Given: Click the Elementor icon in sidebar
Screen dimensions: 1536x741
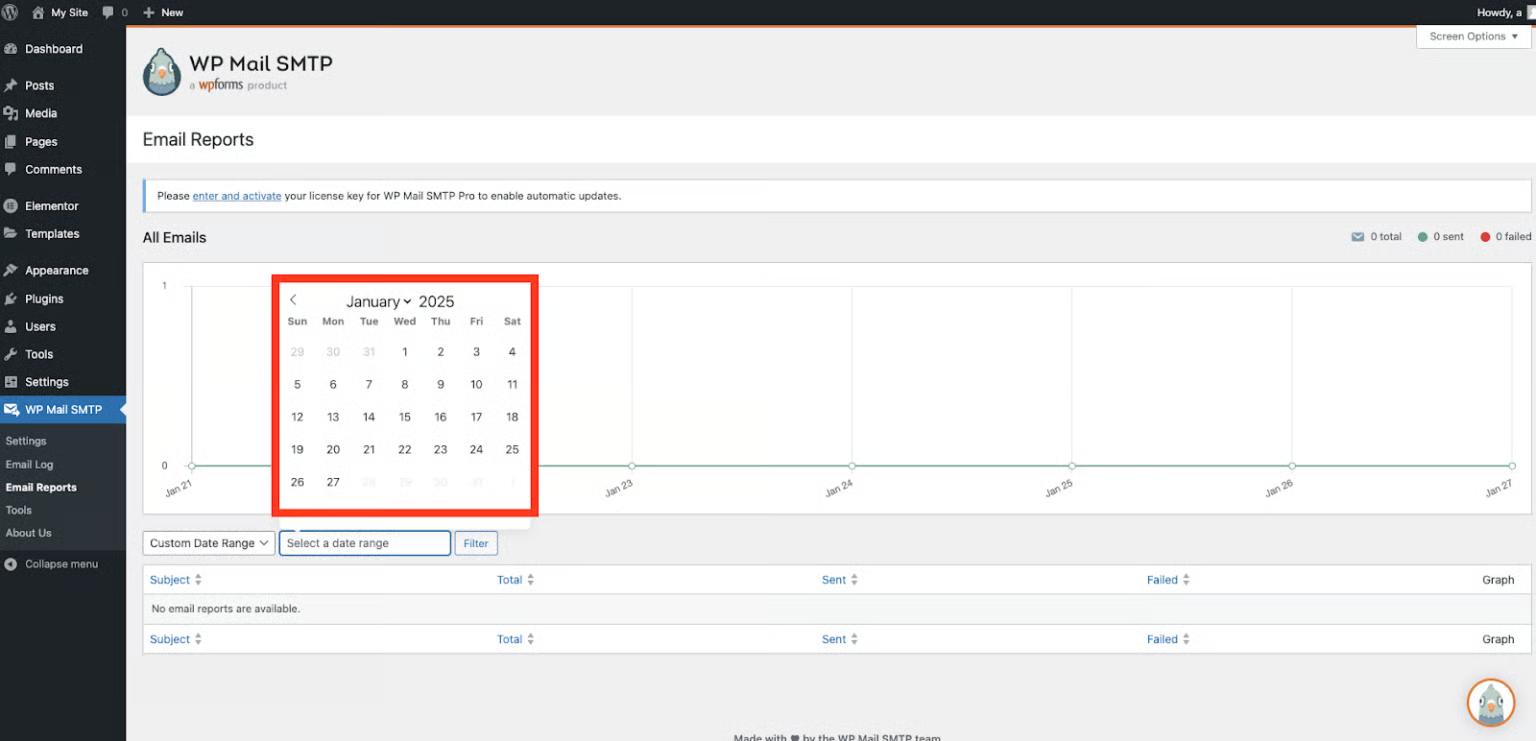Looking at the screenshot, I should (x=11, y=206).
